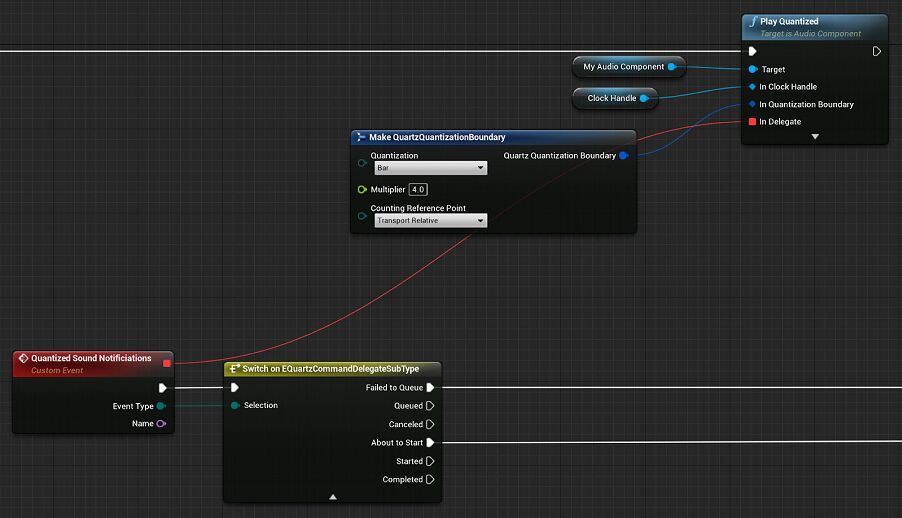Collapse the Switch node's bottom arrow
Screen dimensions: 902x518
[333, 496]
